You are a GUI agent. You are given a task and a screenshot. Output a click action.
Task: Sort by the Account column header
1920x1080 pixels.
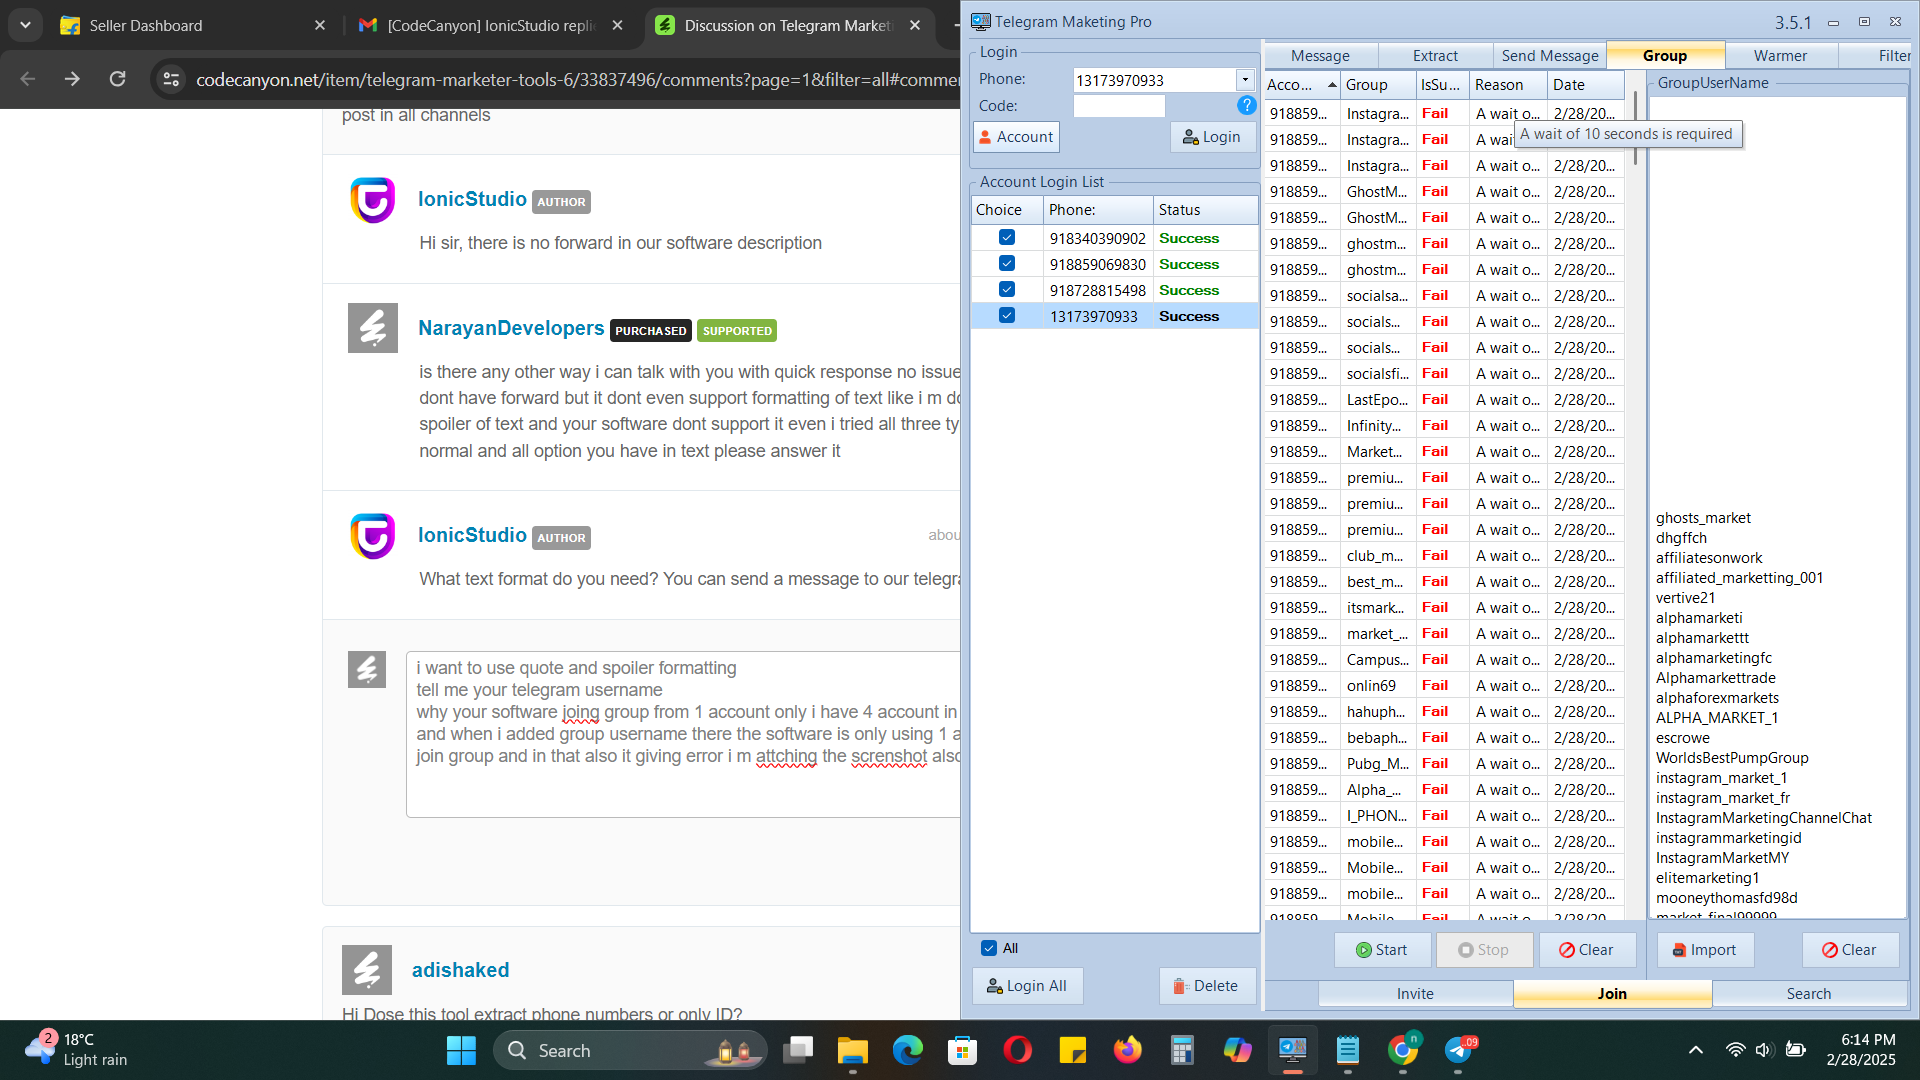coord(1302,85)
